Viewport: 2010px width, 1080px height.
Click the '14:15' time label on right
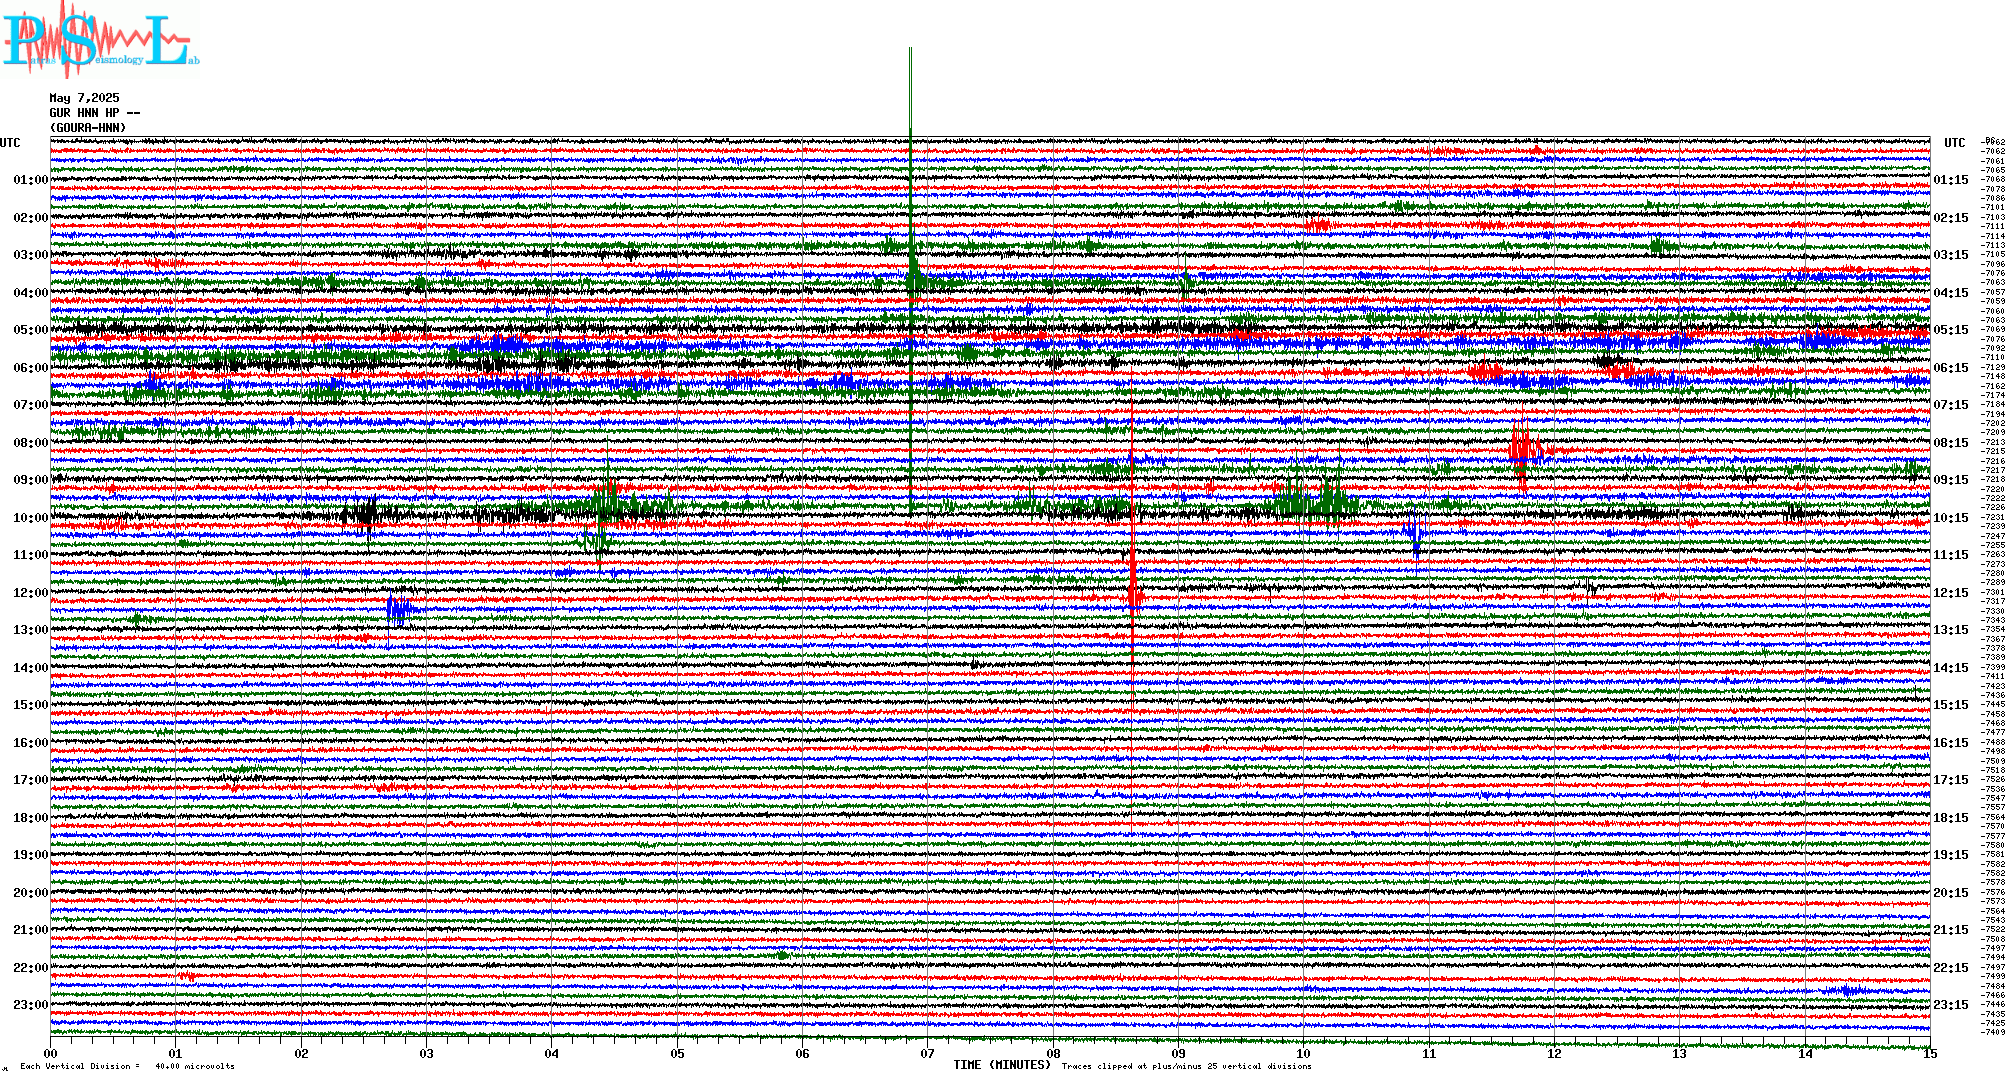(x=1951, y=668)
